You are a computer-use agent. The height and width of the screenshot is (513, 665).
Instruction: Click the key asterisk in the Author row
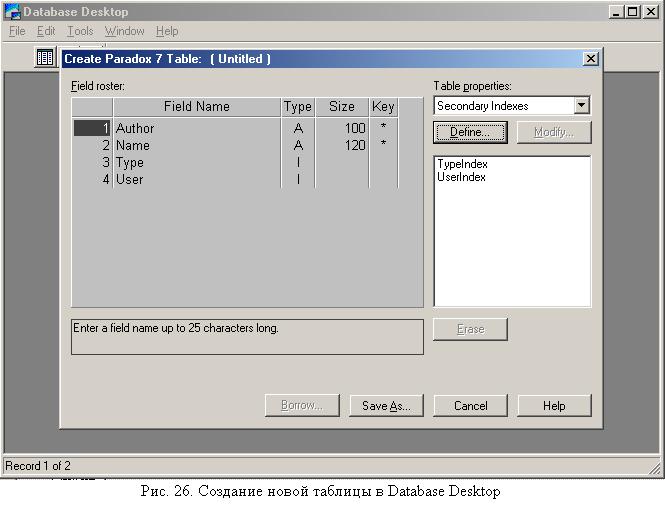tap(383, 127)
